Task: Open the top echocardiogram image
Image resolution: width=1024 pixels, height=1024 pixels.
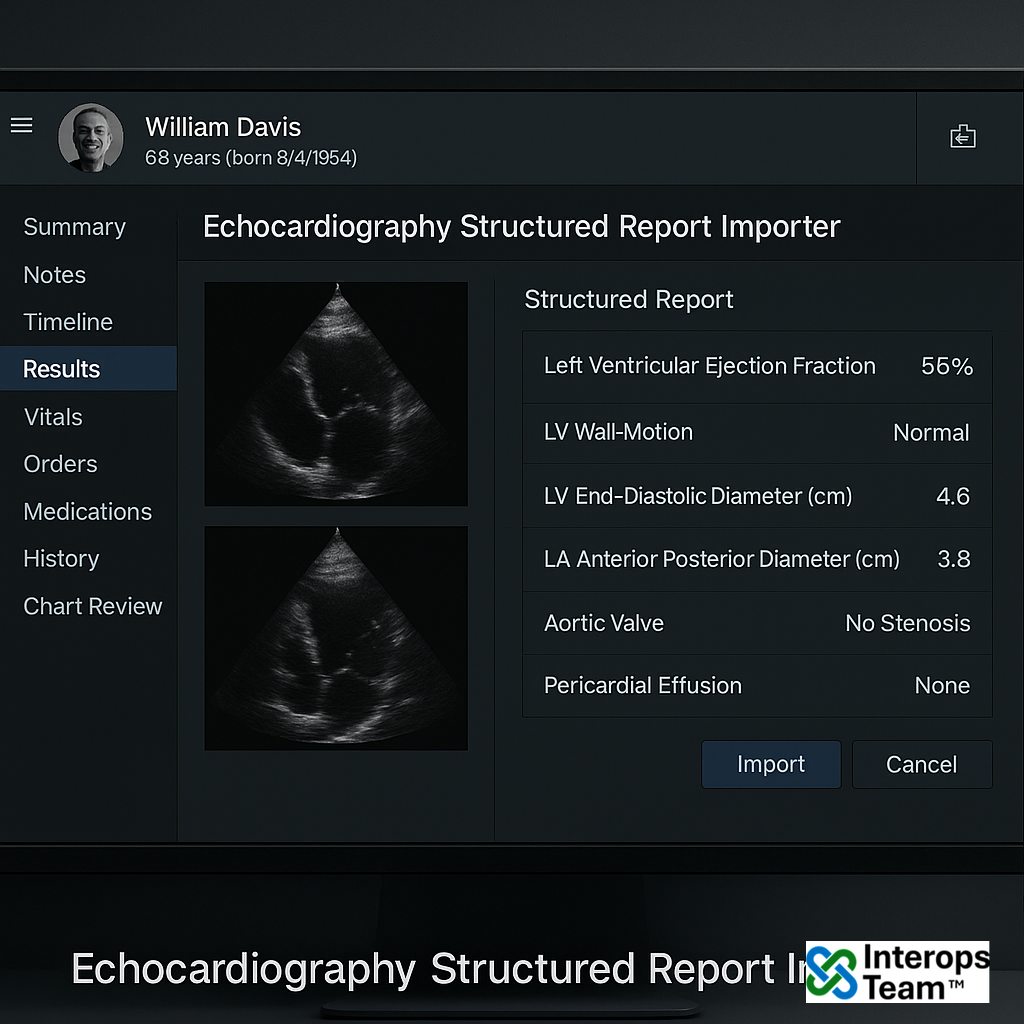Action: 336,394
